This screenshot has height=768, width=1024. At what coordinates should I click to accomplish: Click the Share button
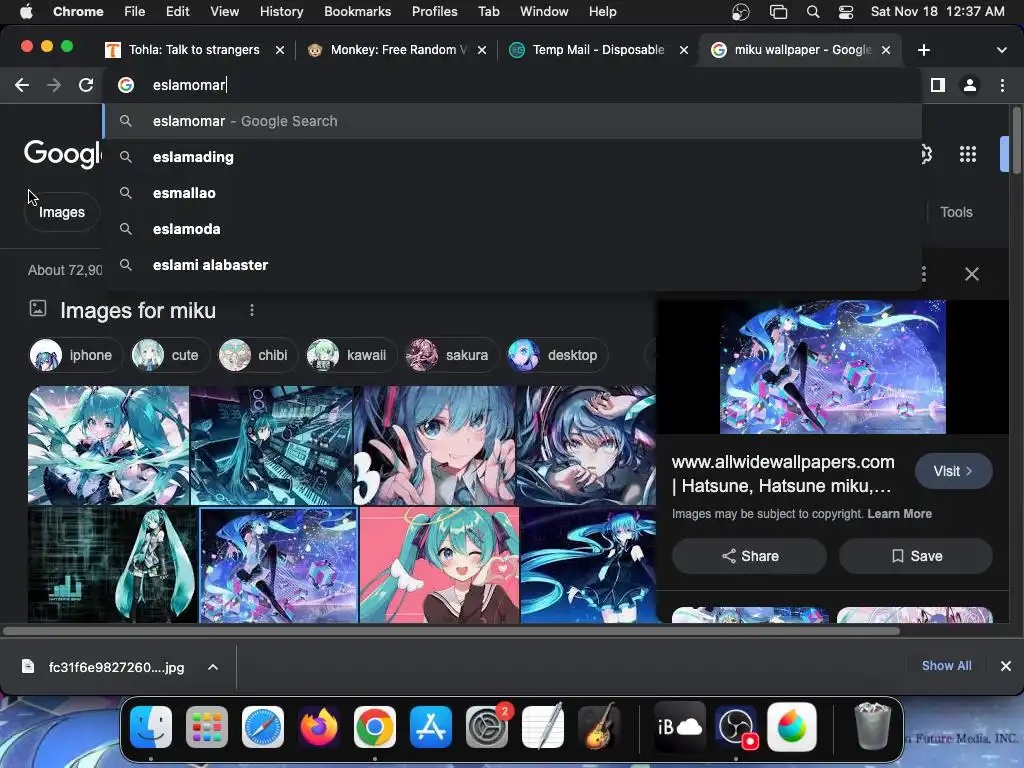pyautogui.click(x=750, y=556)
